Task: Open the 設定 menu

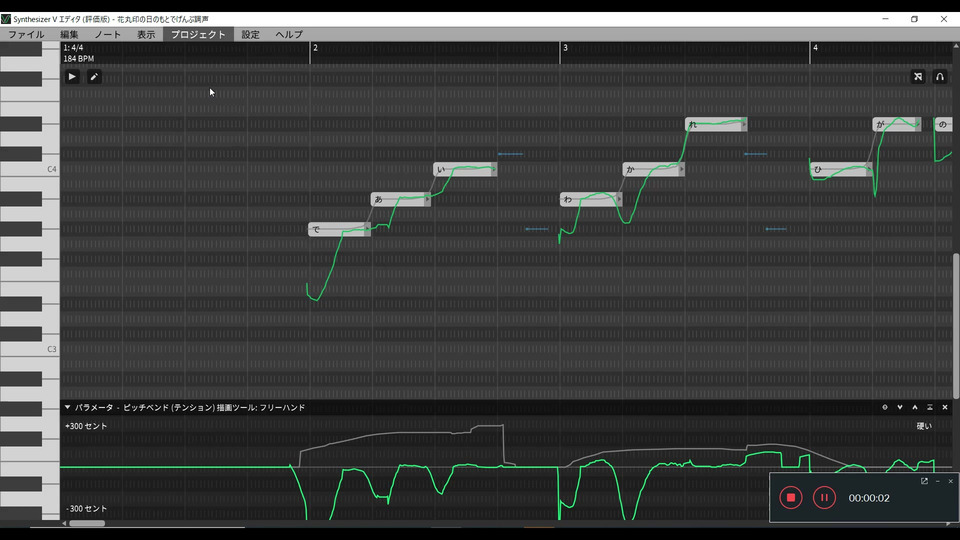Action: [250, 34]
